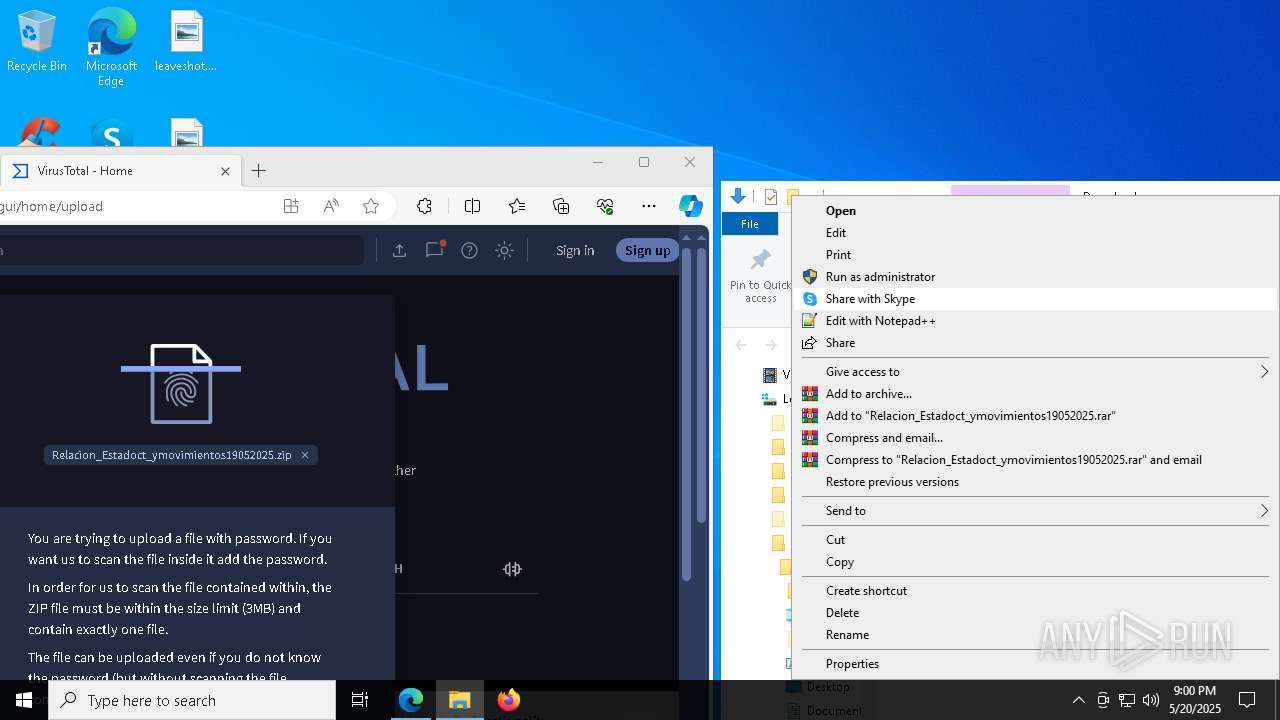This screenshot has width=1280, height=720.
Task: Open the File tab in File Explorer
Action: pyautogui.click(x=750, y=224)
